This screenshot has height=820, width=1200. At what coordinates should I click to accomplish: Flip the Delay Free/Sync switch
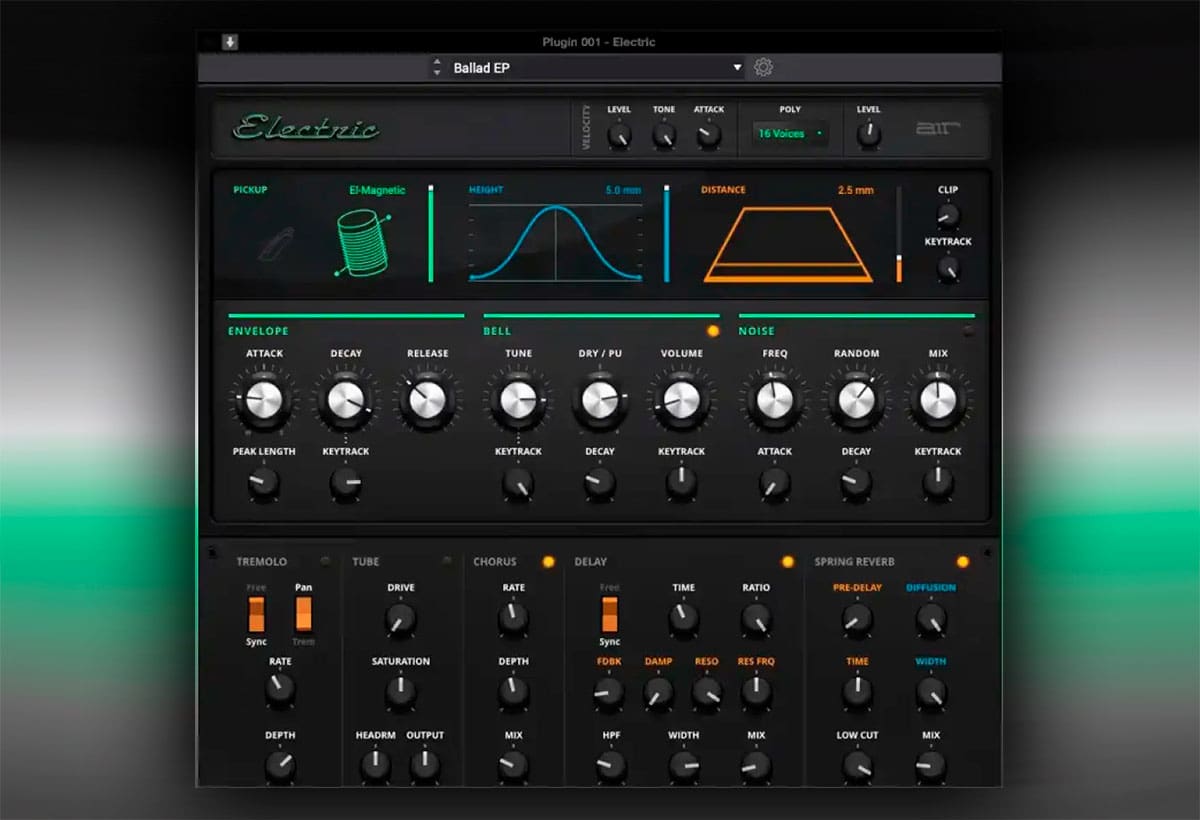click(610, 614)
